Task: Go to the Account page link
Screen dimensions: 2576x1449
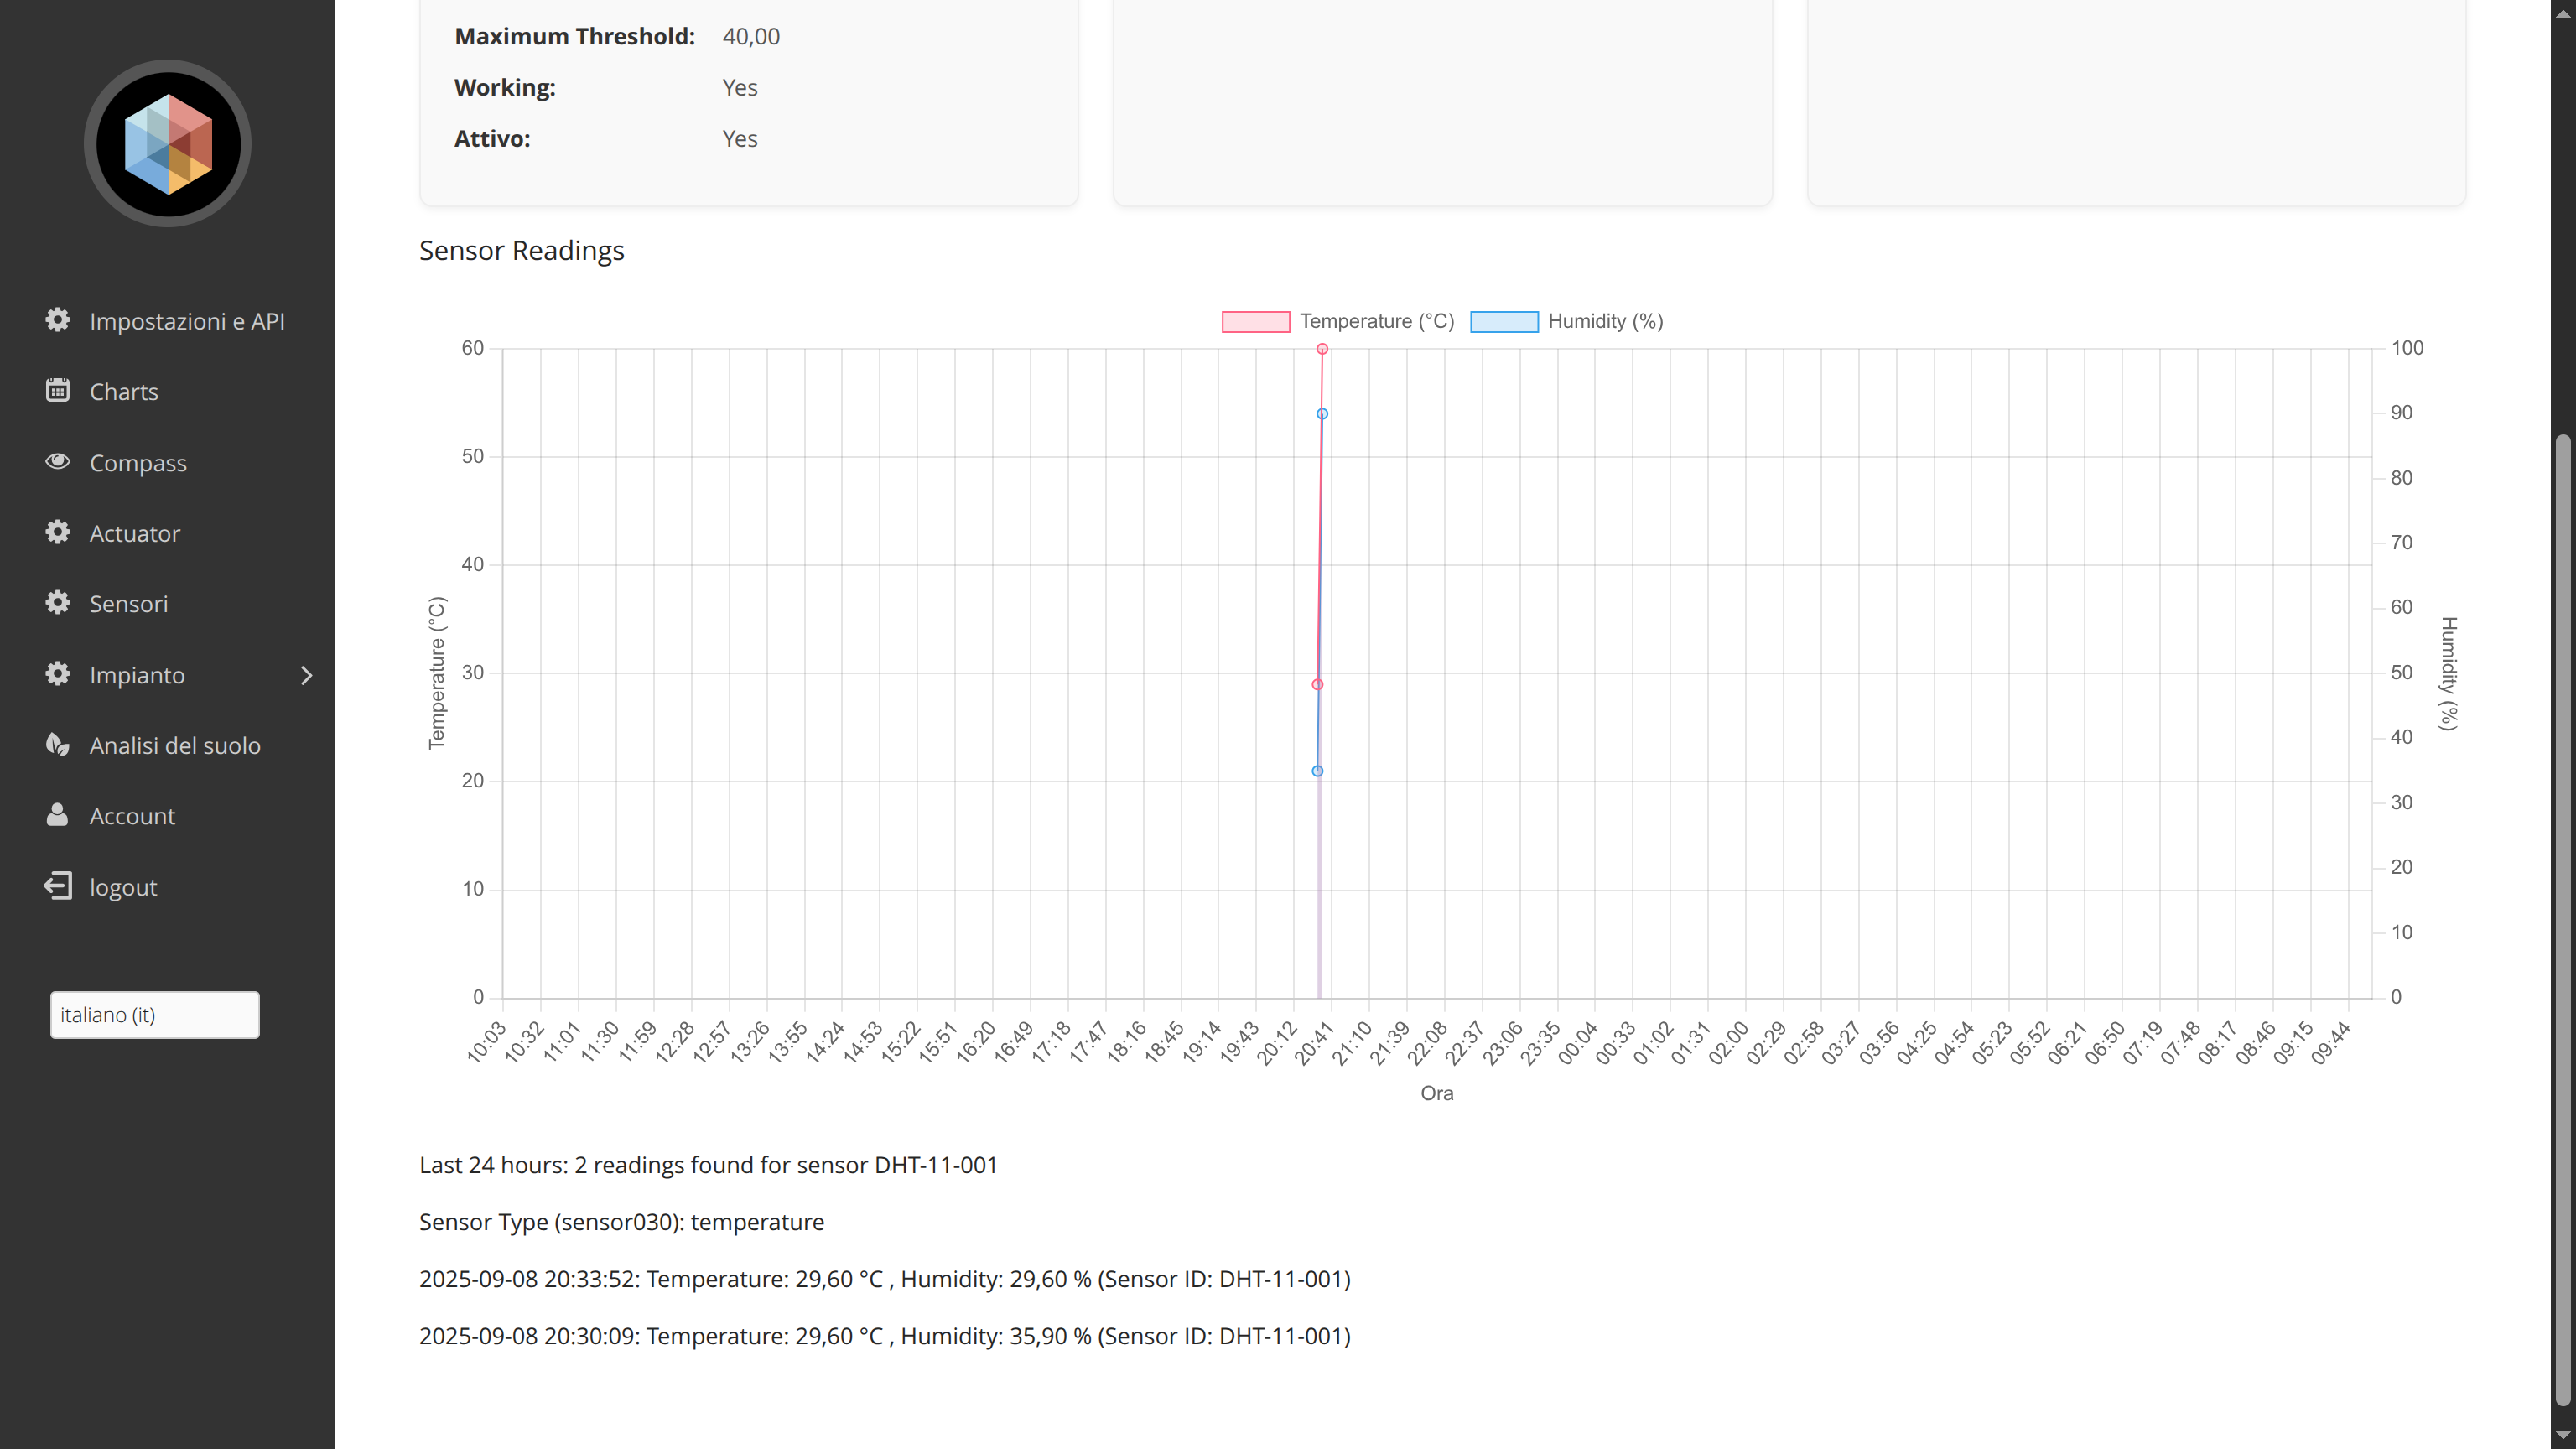Action: [132, 816]
